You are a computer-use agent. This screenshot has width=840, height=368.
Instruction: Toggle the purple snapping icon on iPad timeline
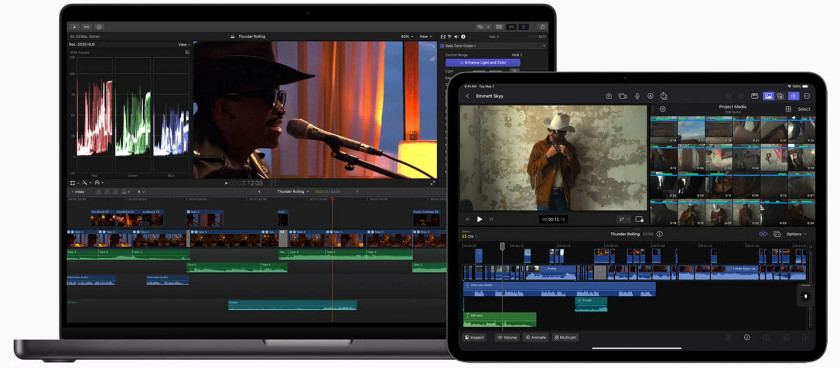(x=763, y=234)
